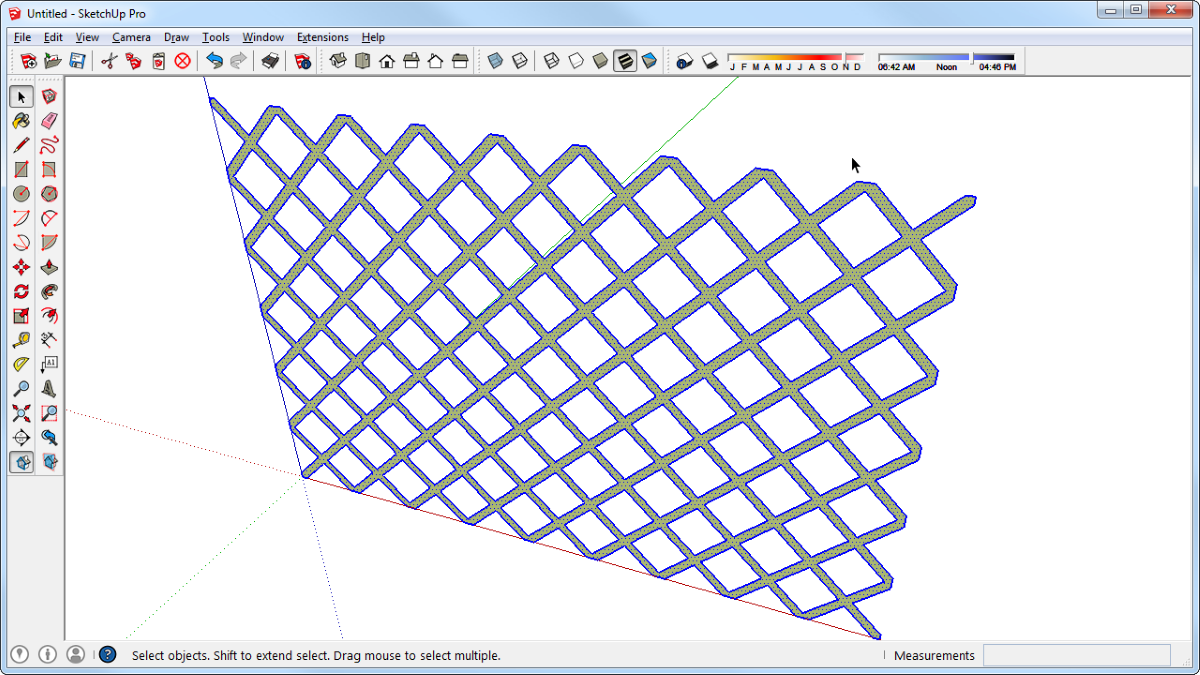Switch to Iso view
Image resolution: width=1200 pixels, height=675 pixels.
pyautogui.click(x=338, y=61)
